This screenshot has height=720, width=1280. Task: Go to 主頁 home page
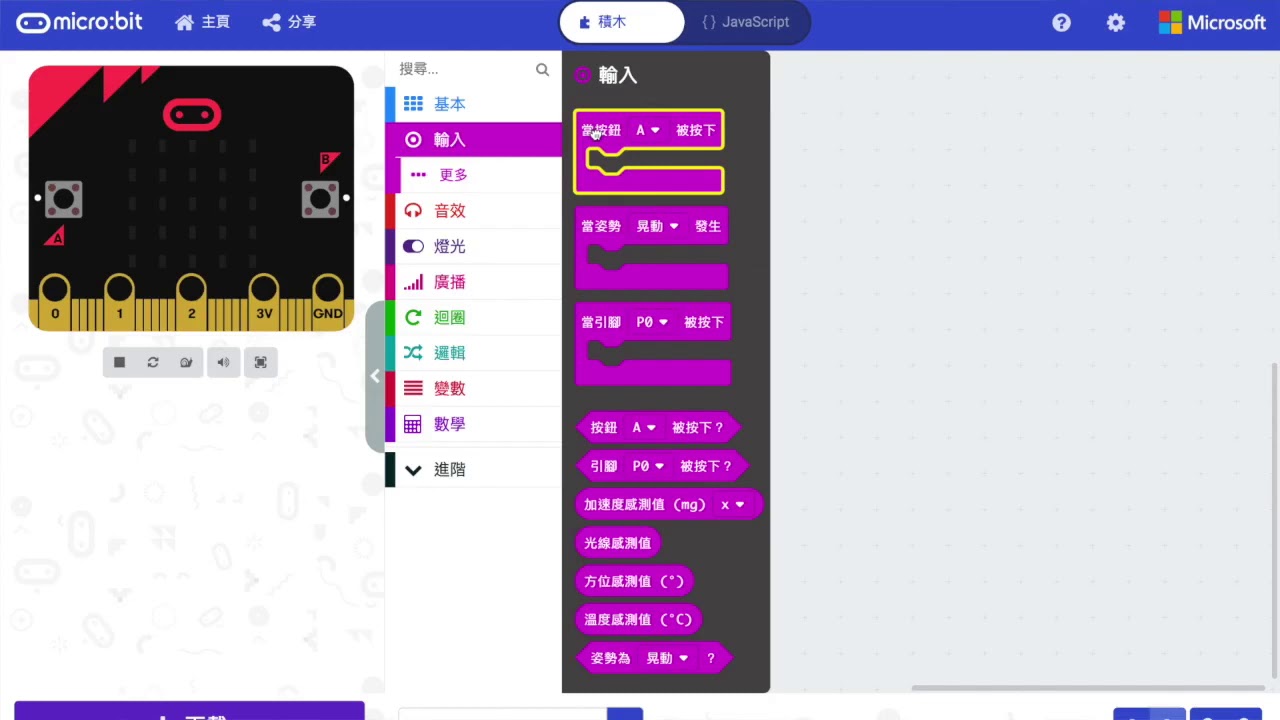tap(202, 22)
